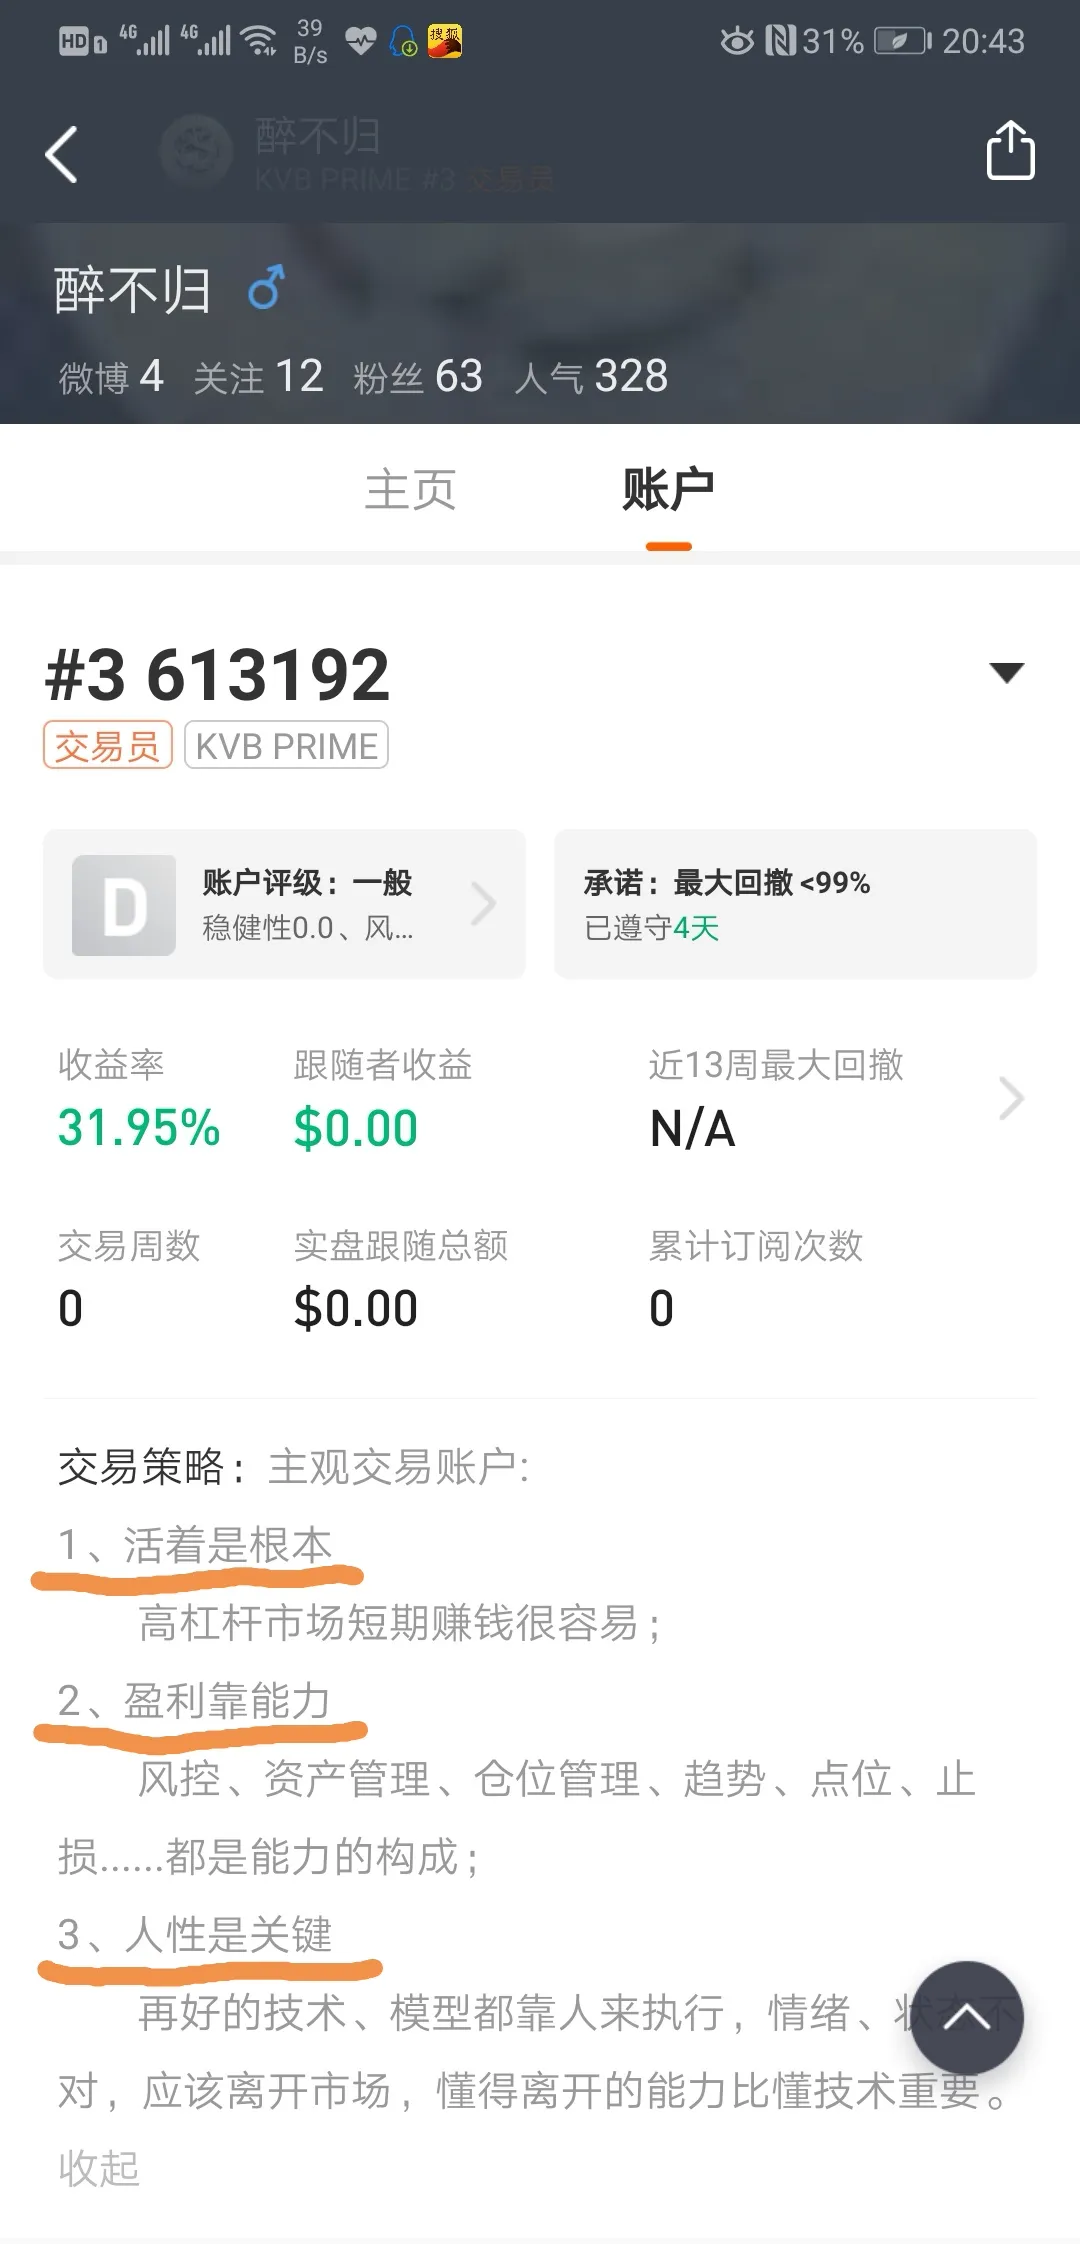Tap the battery icon in status bar
The image size is (1080, 2244).
902,41
